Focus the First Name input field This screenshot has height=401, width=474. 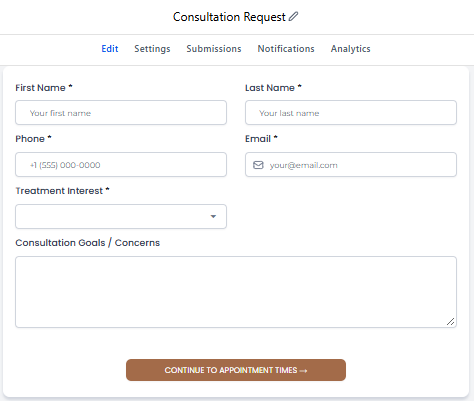click(x=121, y=113)
